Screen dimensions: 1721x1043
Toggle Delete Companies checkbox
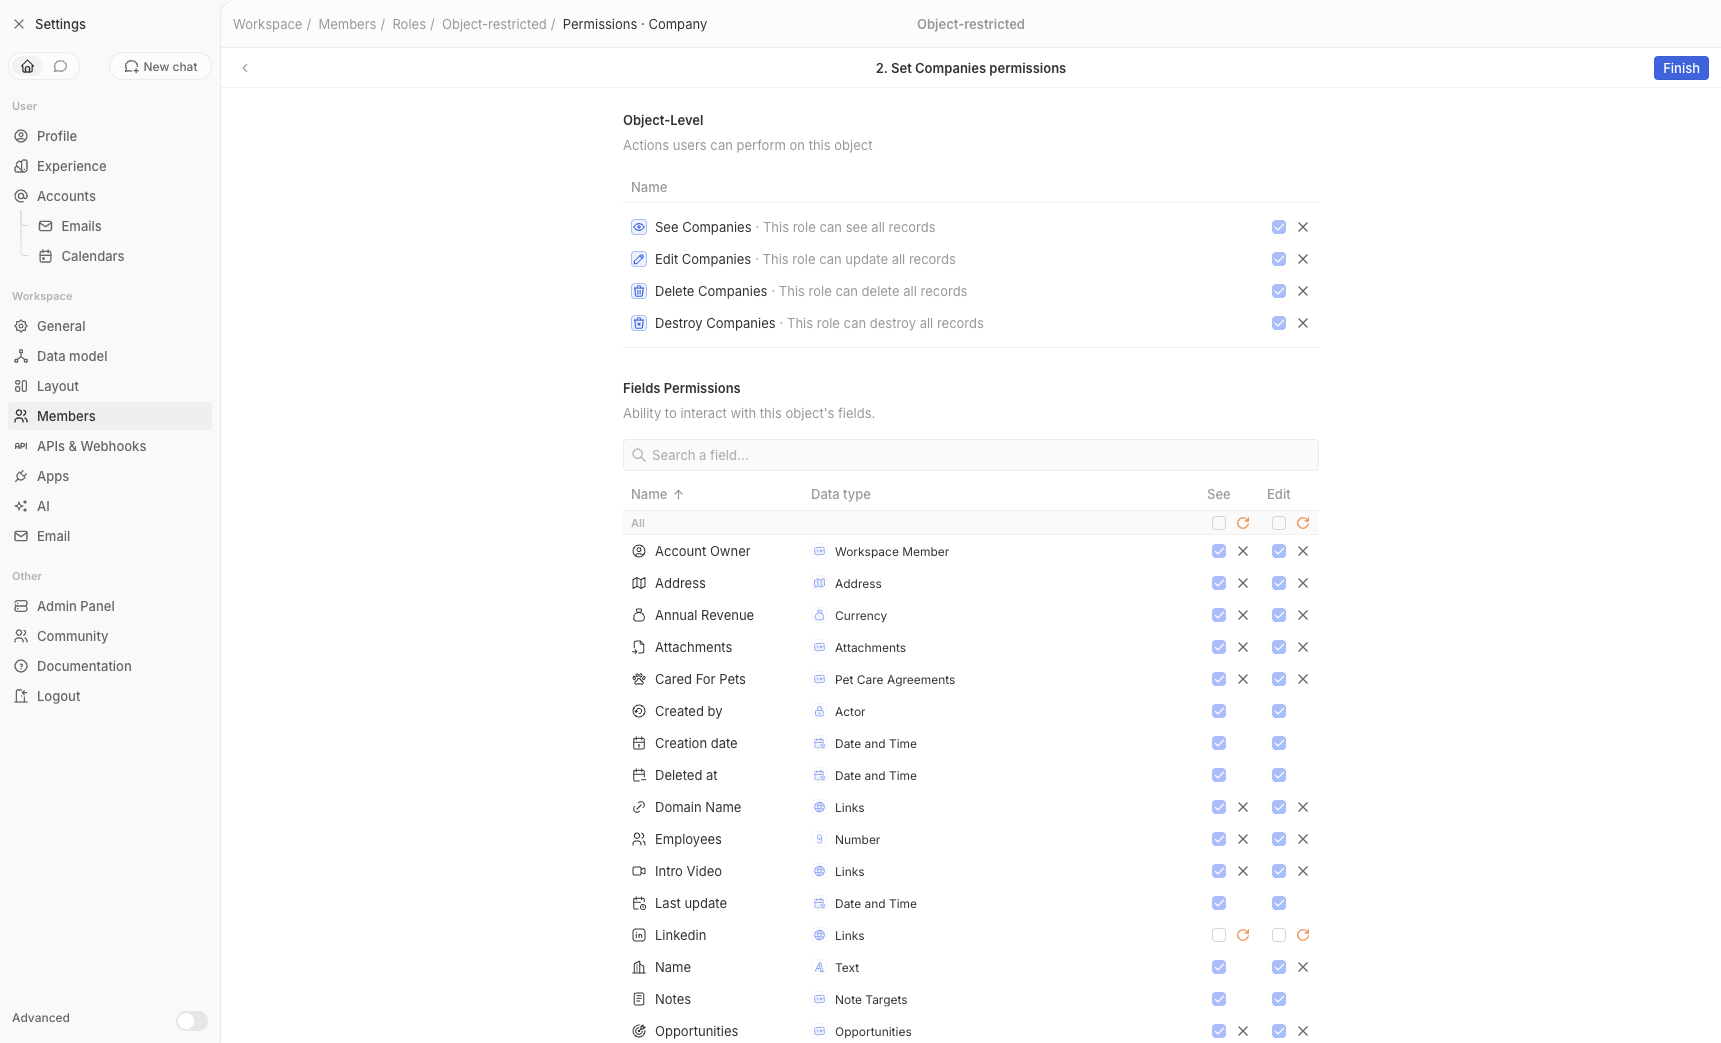click(x=1279, y=291)
